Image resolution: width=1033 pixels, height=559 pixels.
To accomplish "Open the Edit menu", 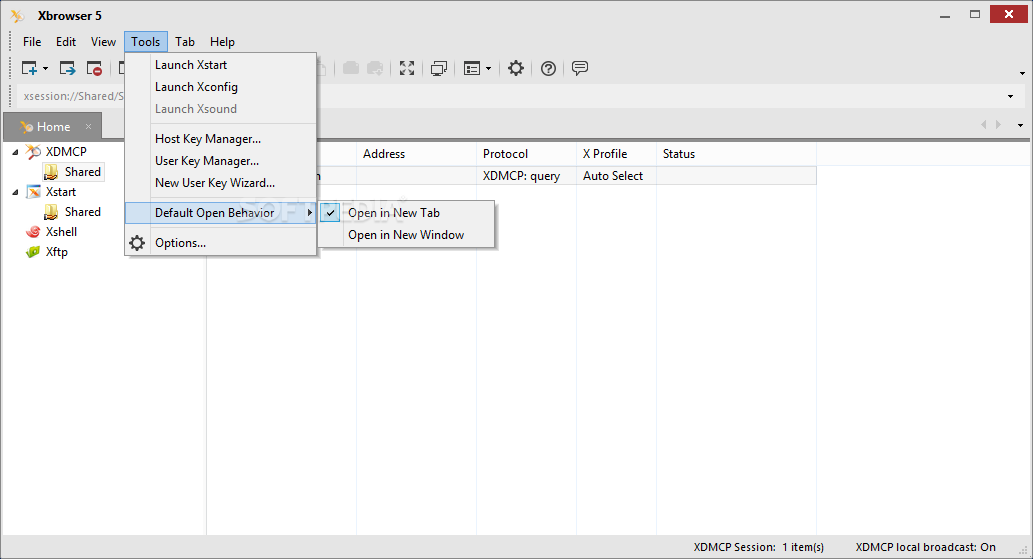I will point(66,41).
